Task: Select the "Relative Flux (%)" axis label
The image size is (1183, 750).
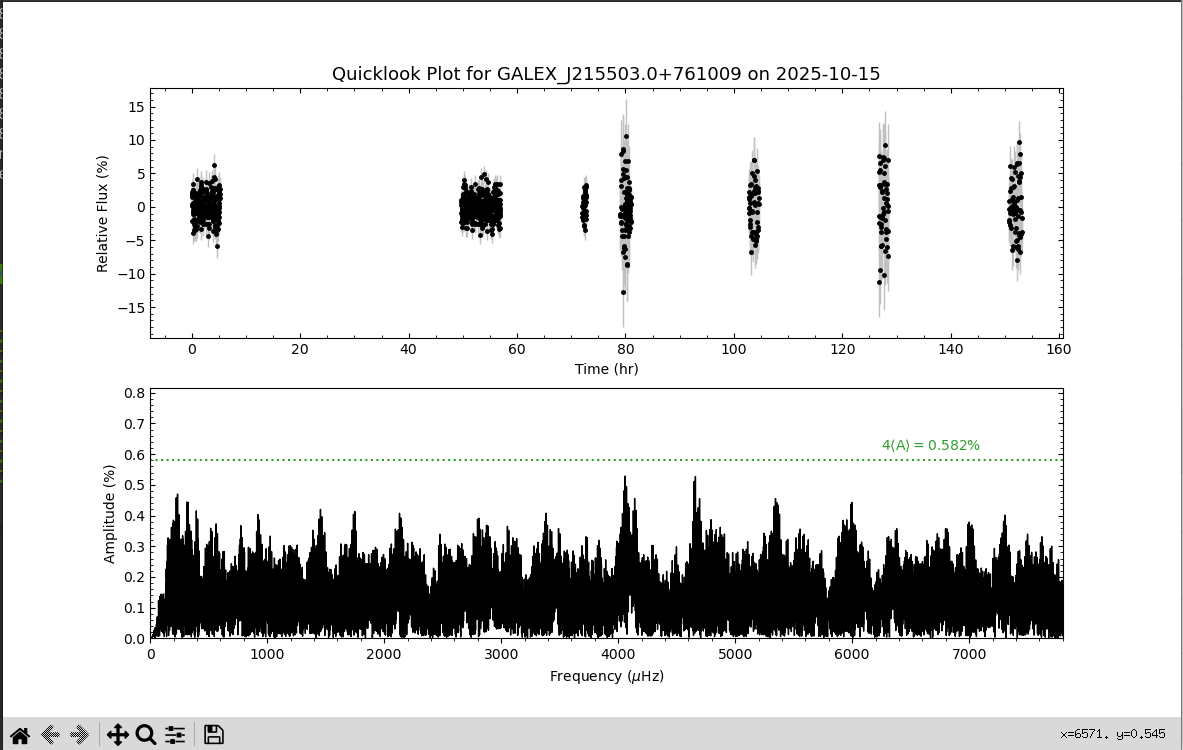Action: click(x=102, y=214)
